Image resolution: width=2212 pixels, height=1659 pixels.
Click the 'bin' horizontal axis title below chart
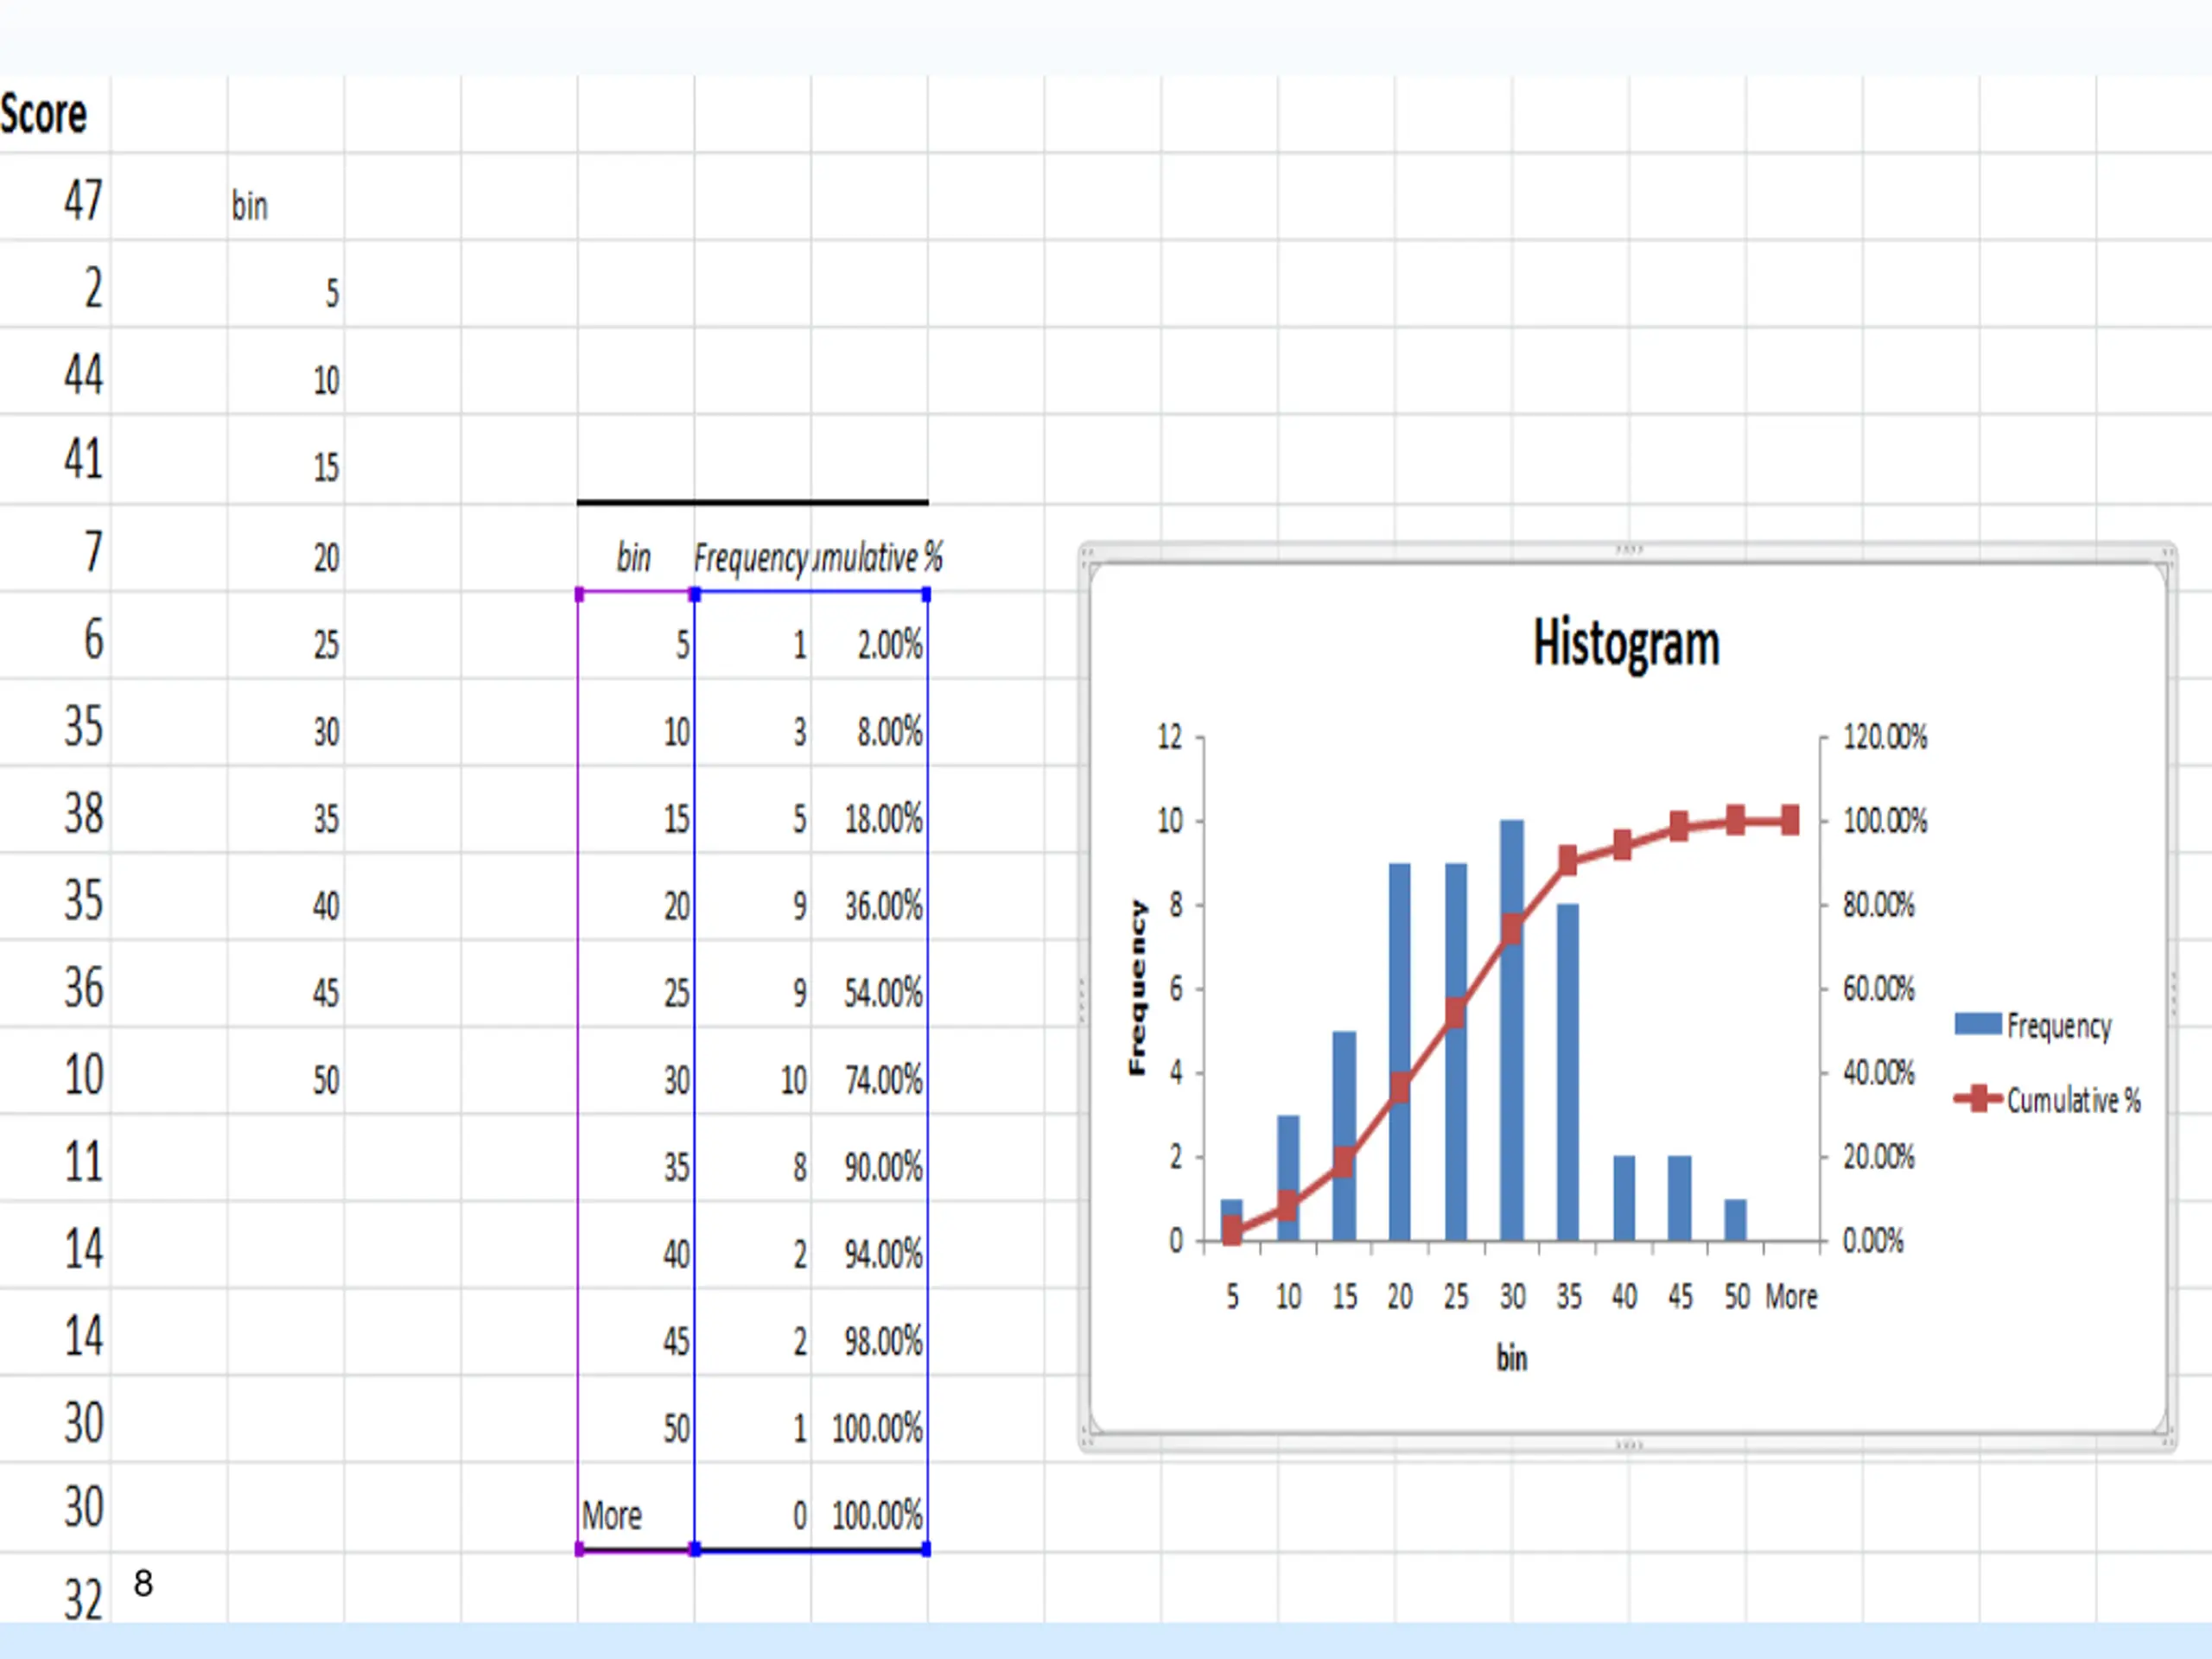coord(1511,1358)
